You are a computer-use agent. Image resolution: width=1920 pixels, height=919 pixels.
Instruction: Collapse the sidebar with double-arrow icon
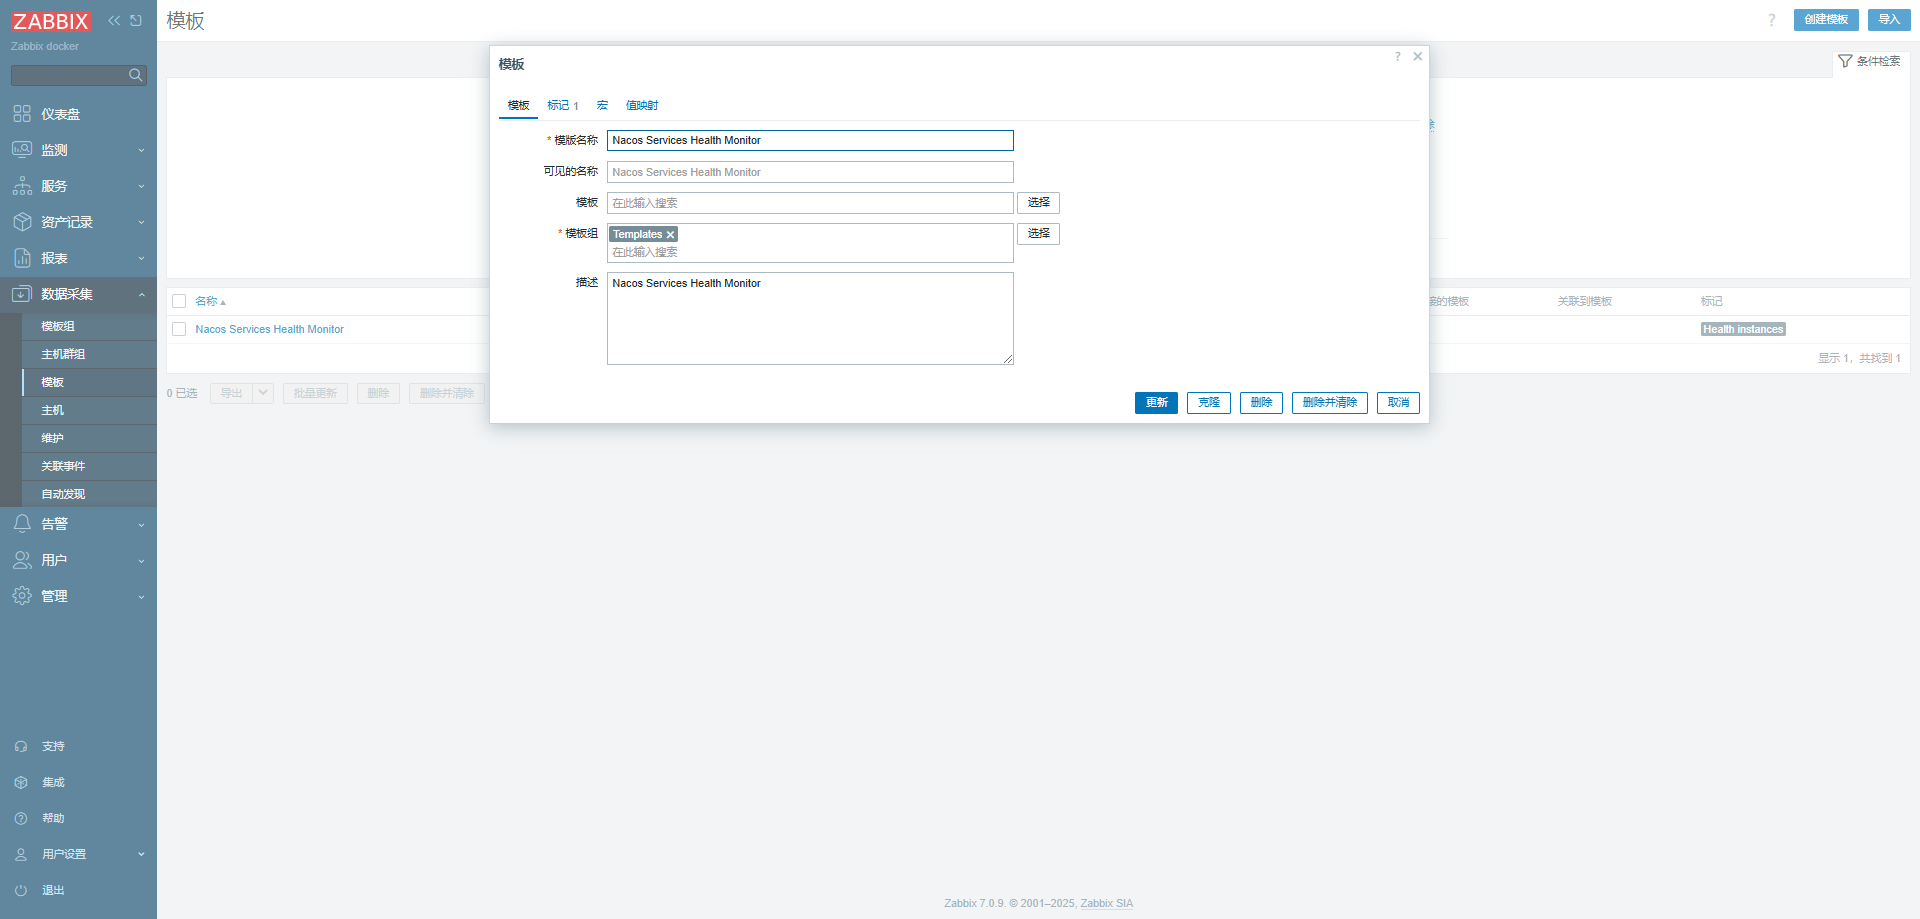point(114,20)
